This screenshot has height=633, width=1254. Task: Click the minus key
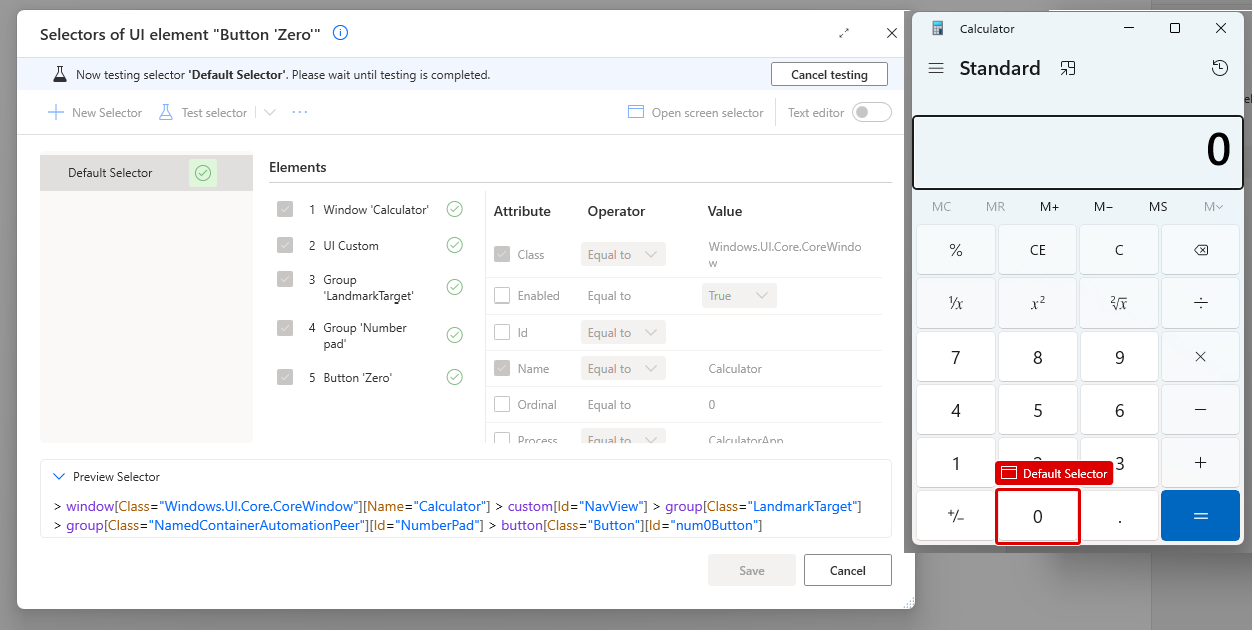(1201, 410)
